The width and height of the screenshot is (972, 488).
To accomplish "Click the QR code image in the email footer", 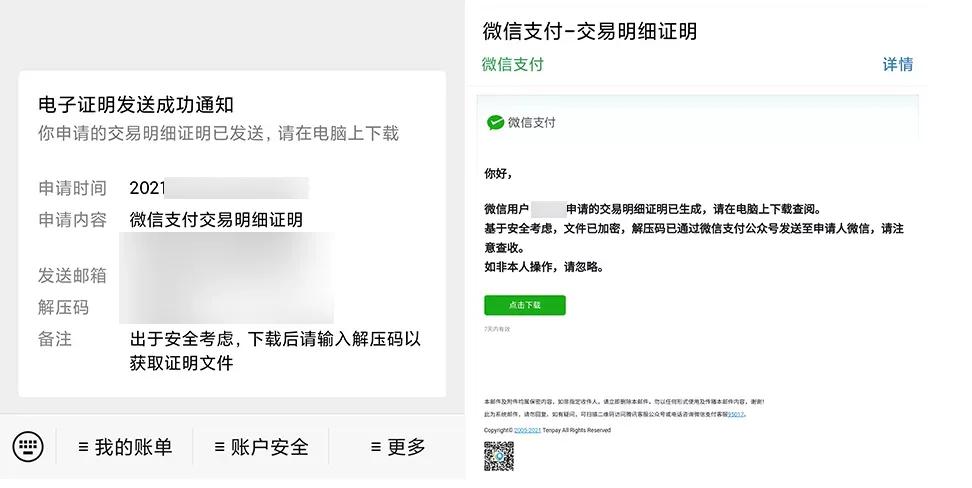I will (x=499, y=456).
